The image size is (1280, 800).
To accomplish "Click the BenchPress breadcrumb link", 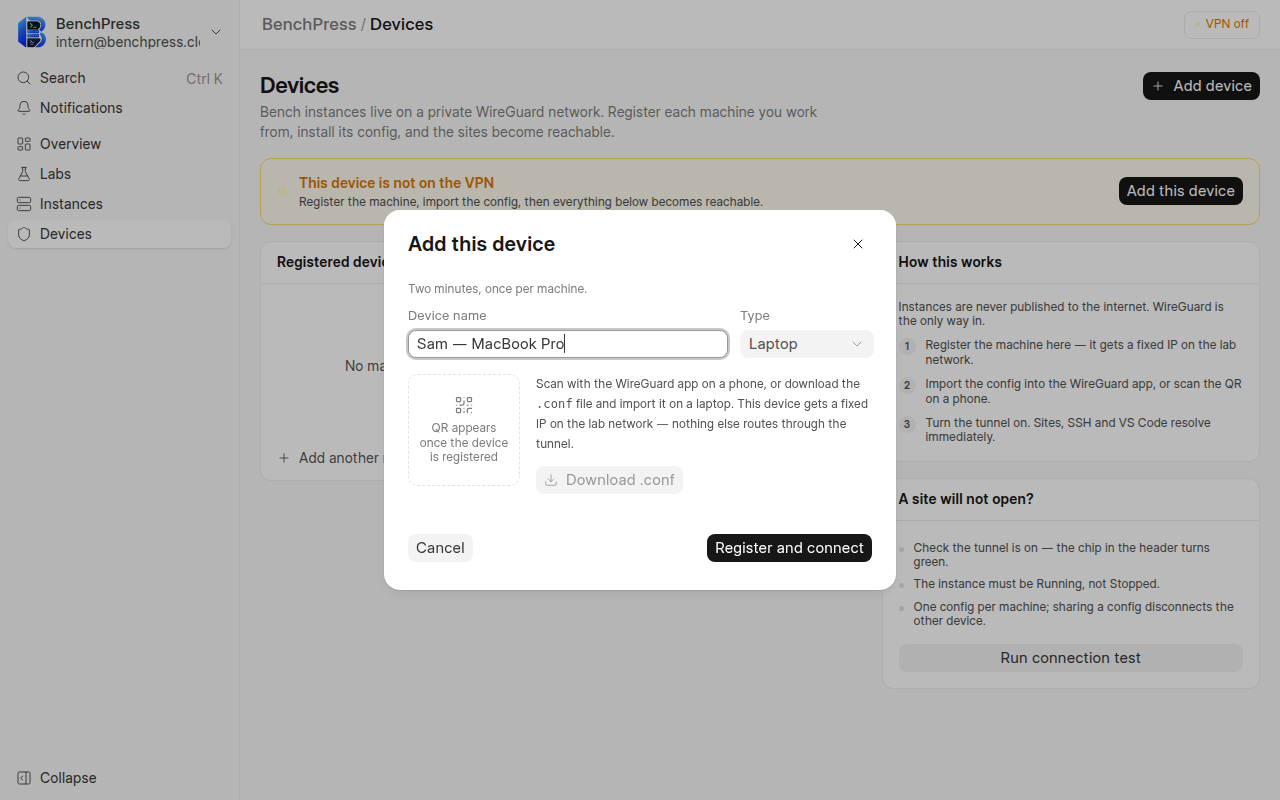I will click(x=309, y=24).
